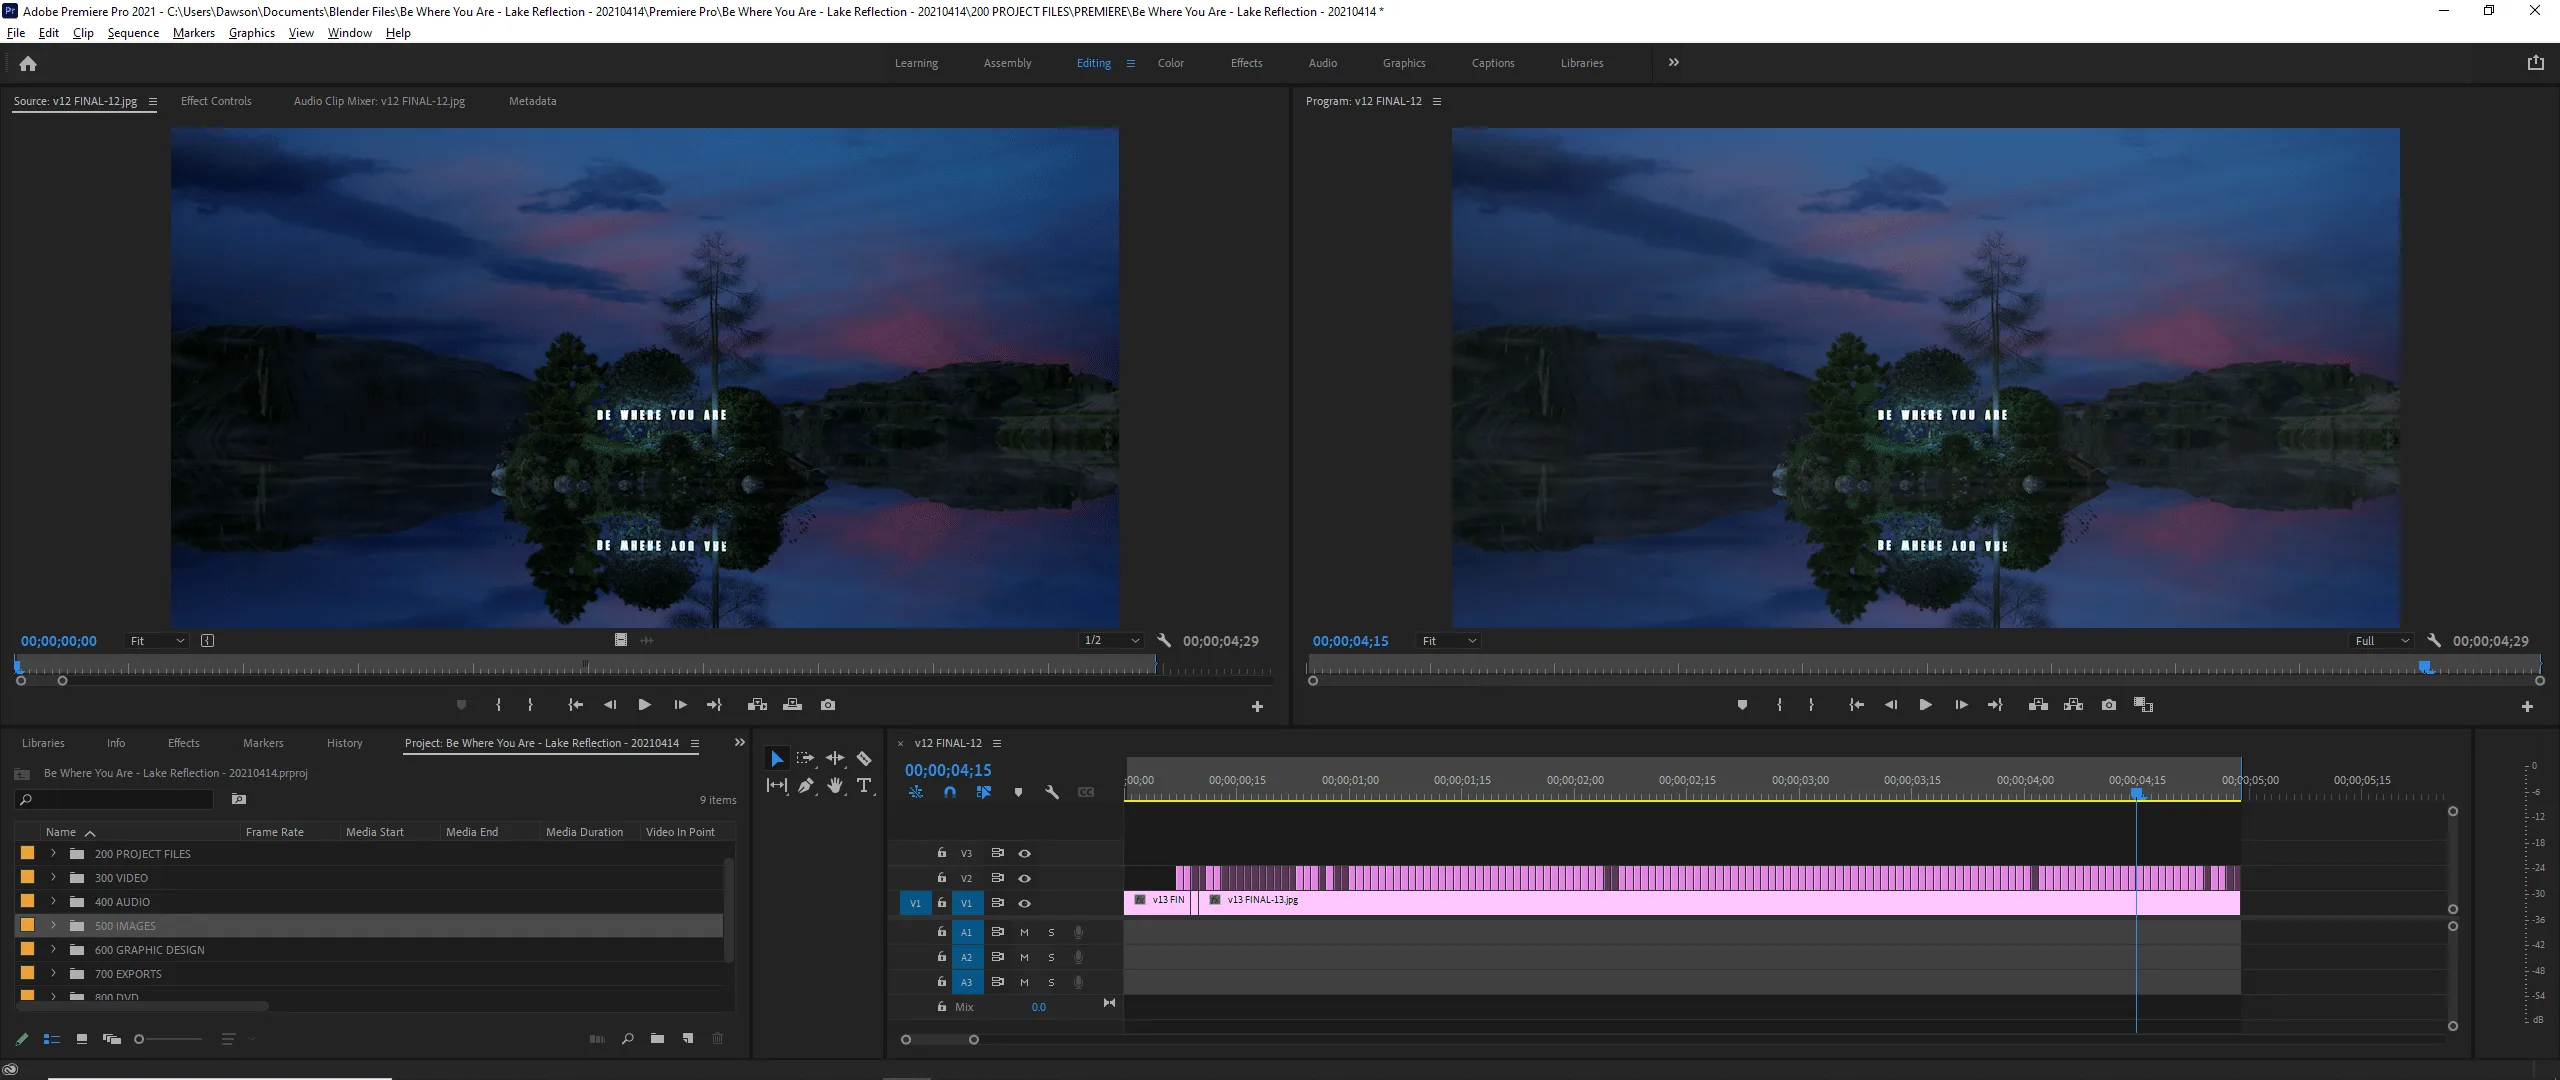Click Extract button in Program monitor
This screenshot has height=1080, width=2560.
pos(2073,705)
